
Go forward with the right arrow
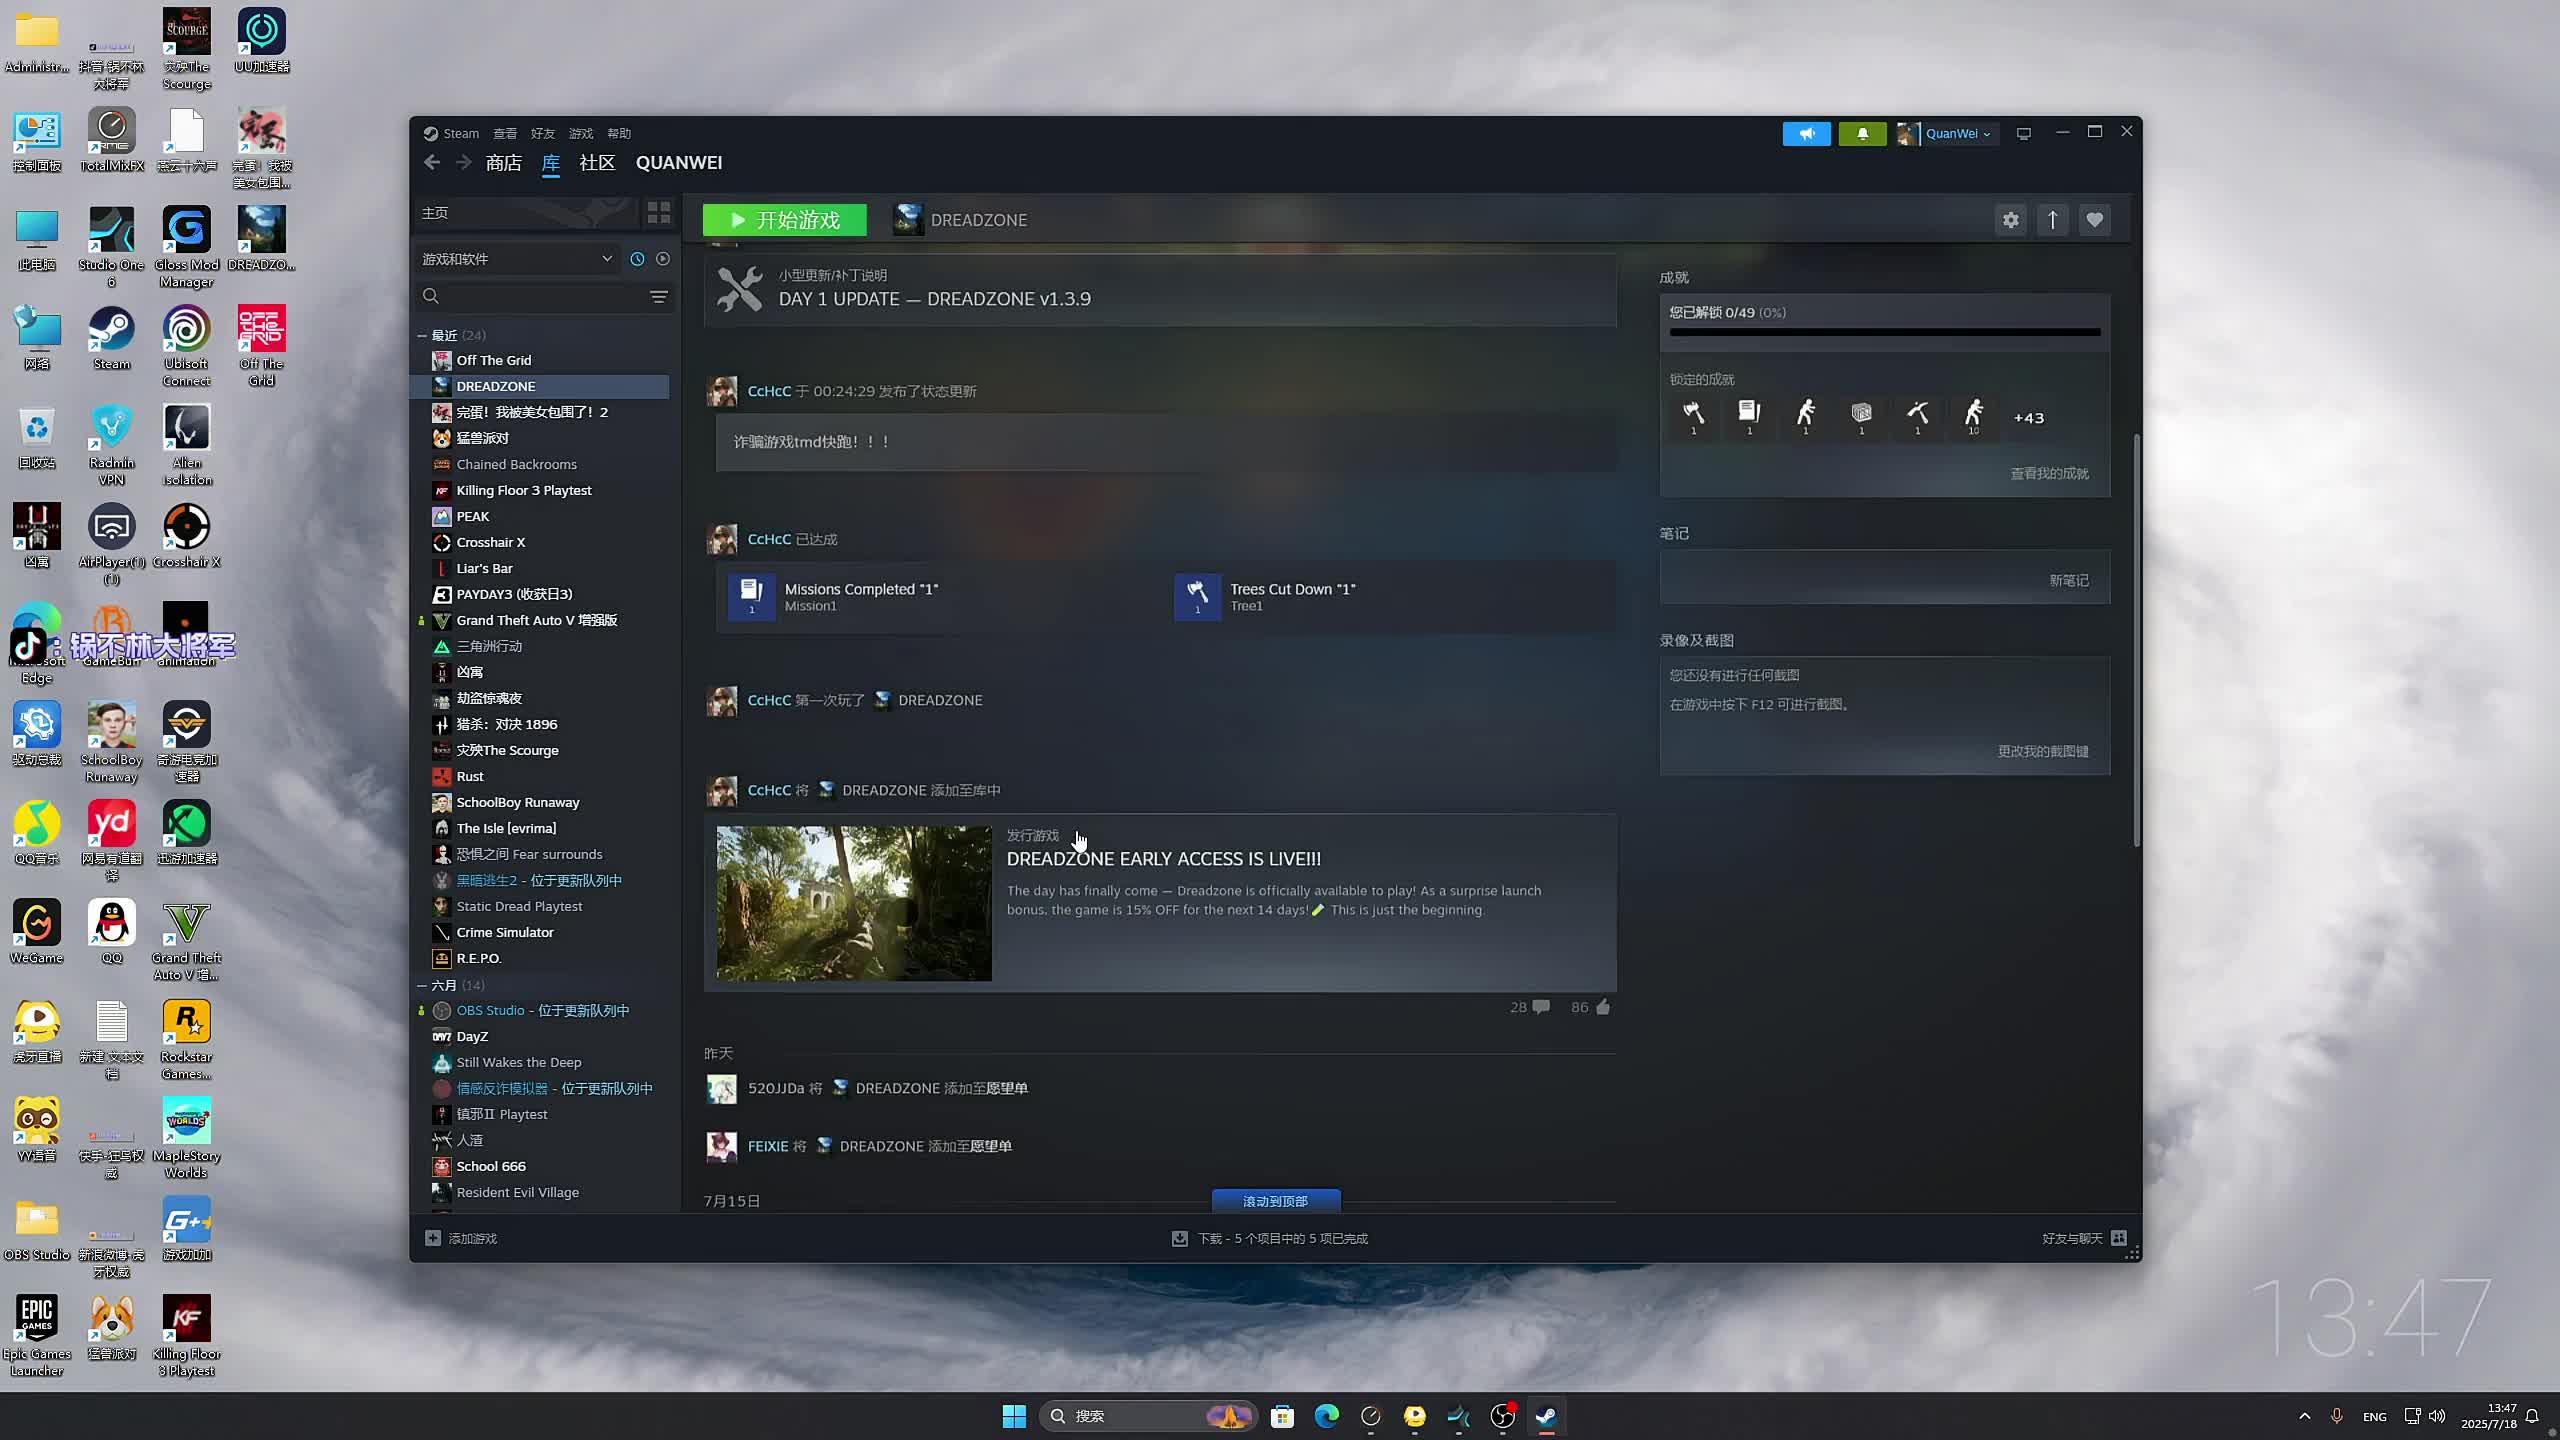coord(463,162)
